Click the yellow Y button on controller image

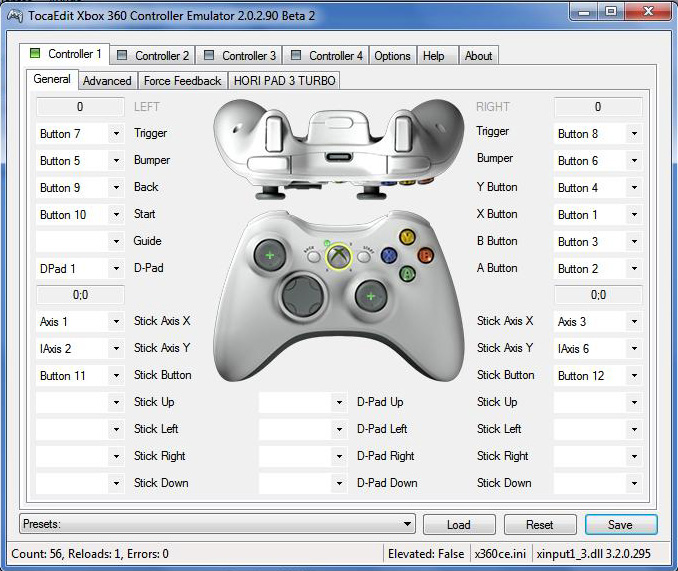tap(407, 236)
